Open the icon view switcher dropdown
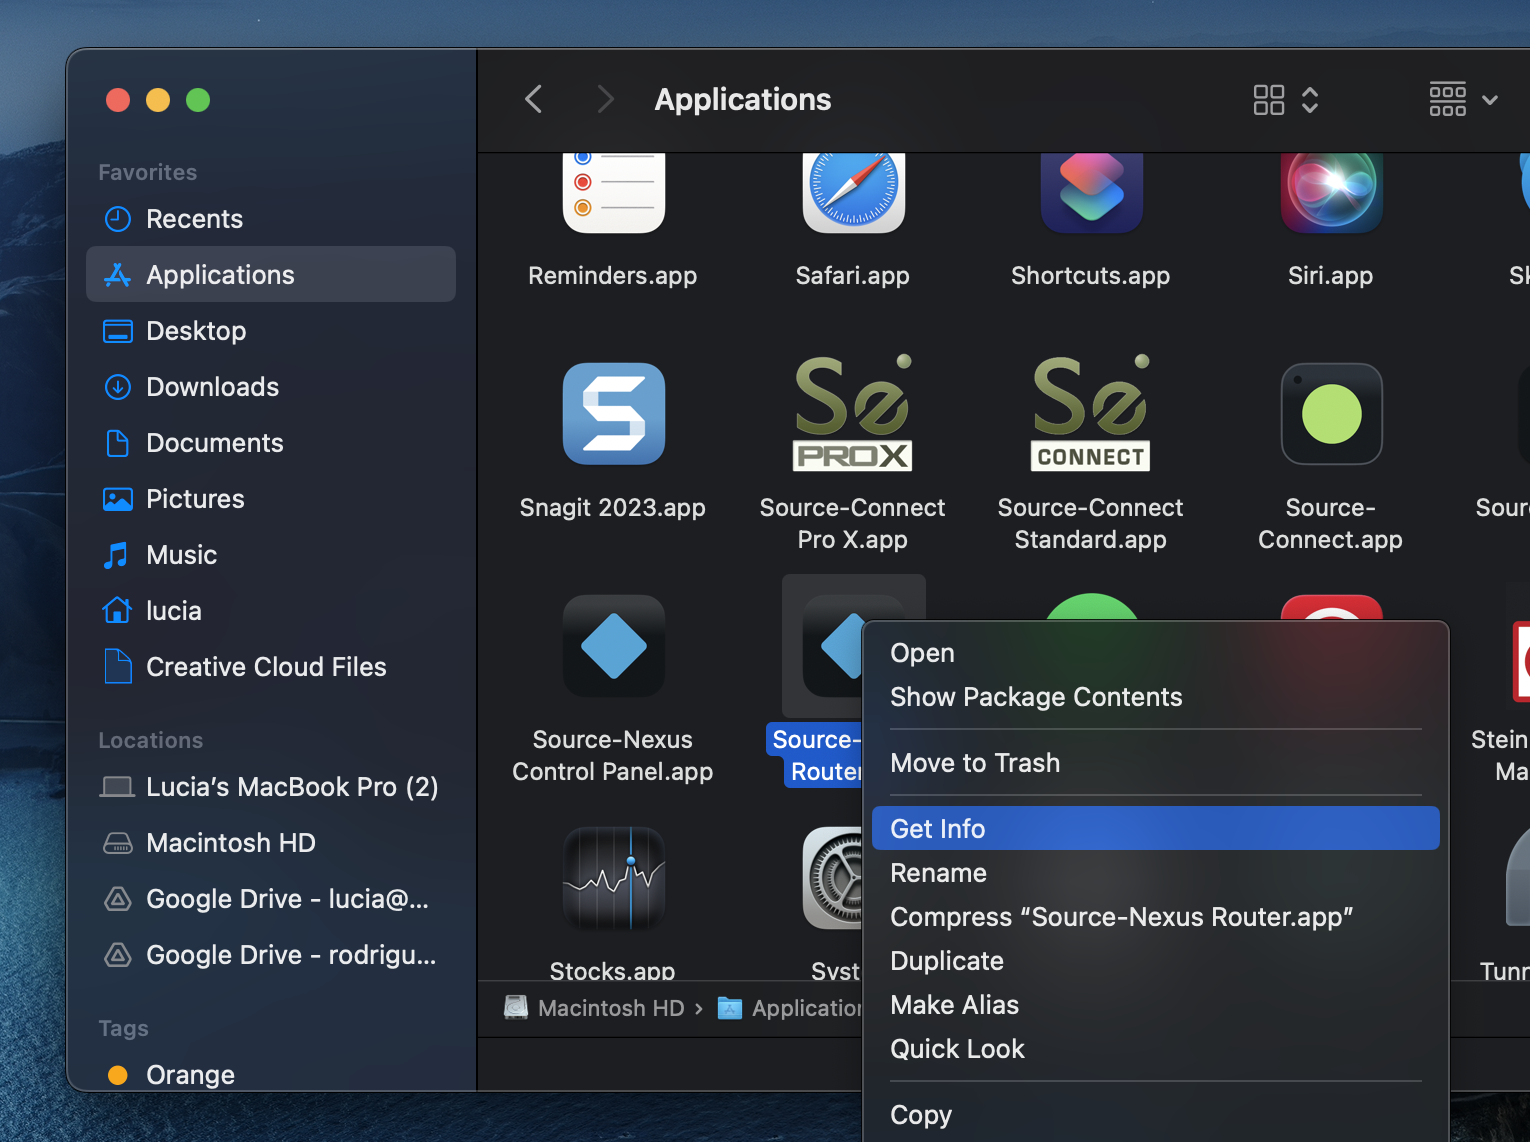This screenshot has width=1530, height=1142. pos(1286,100)
